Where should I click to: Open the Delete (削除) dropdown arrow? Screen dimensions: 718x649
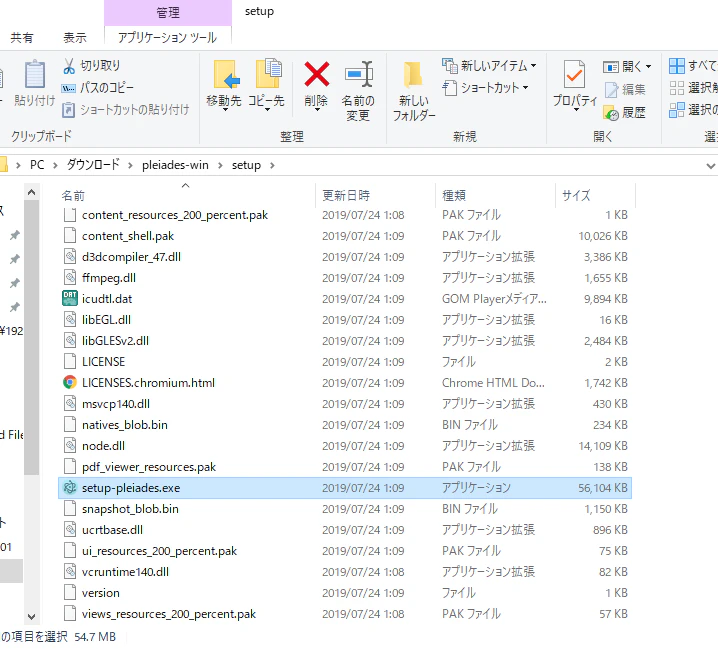pos(317,110)
